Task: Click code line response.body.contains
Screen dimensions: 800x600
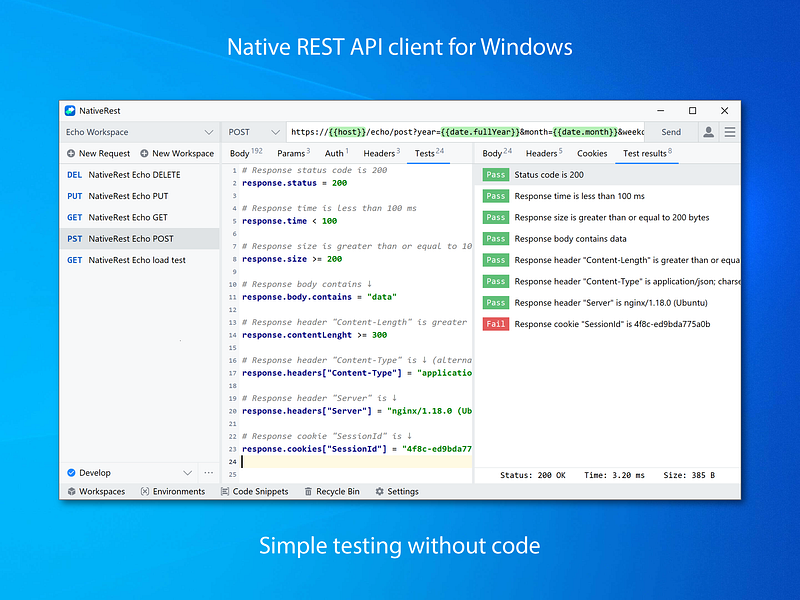Action: click(x=319, y=297)
